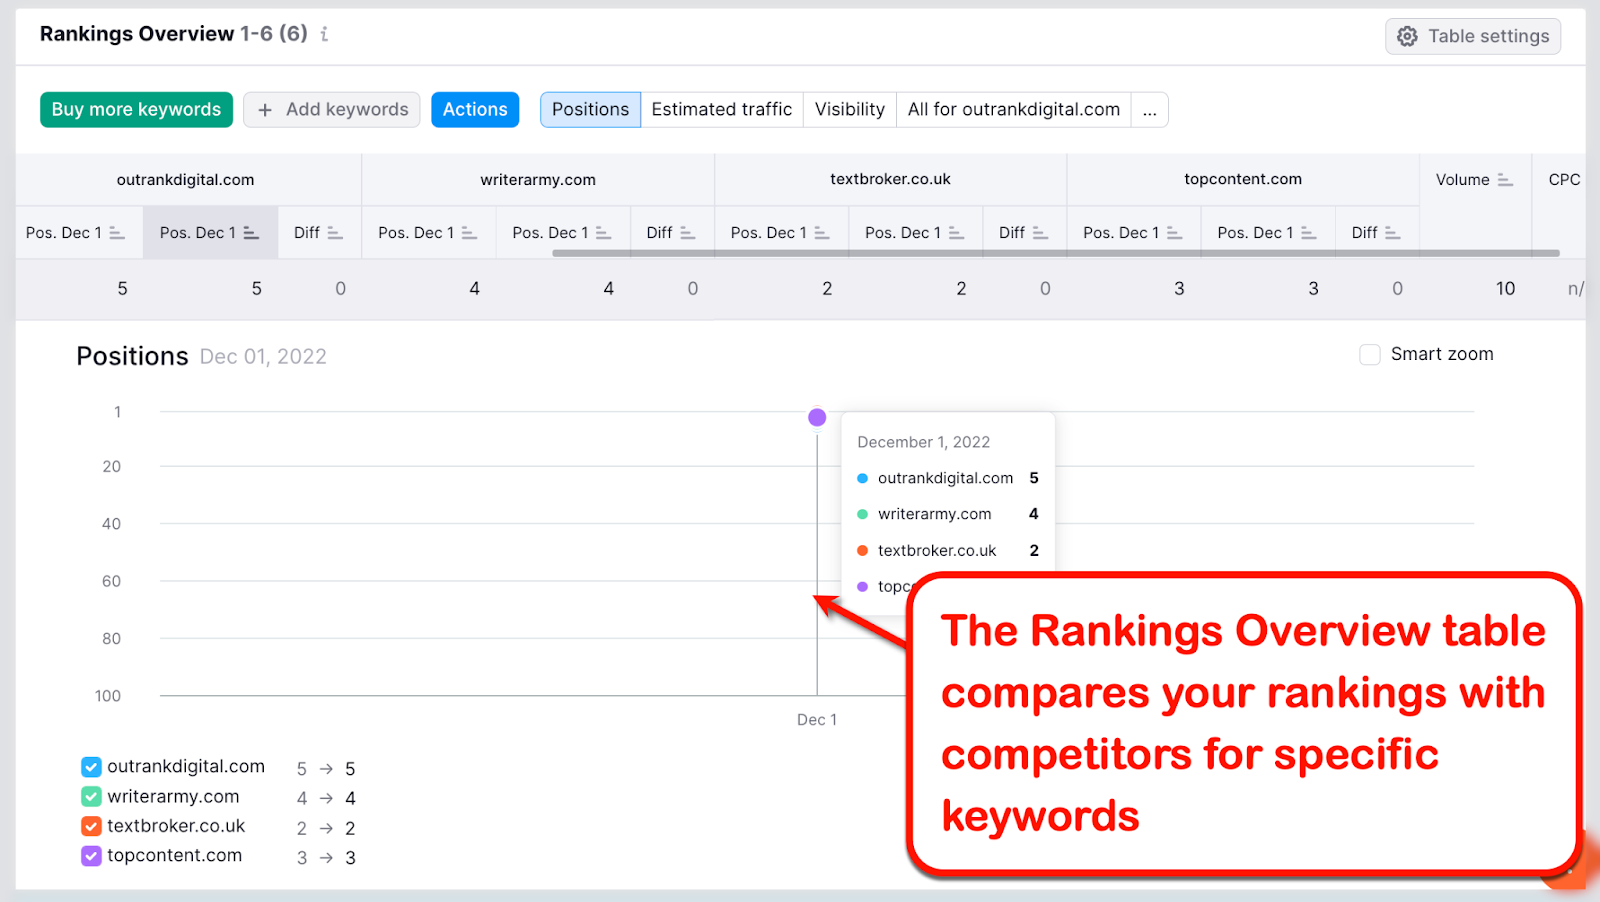Viewport: 1600px width, 902px height.
Task: Open the more options ellipsis tab
Action: 1150,110
